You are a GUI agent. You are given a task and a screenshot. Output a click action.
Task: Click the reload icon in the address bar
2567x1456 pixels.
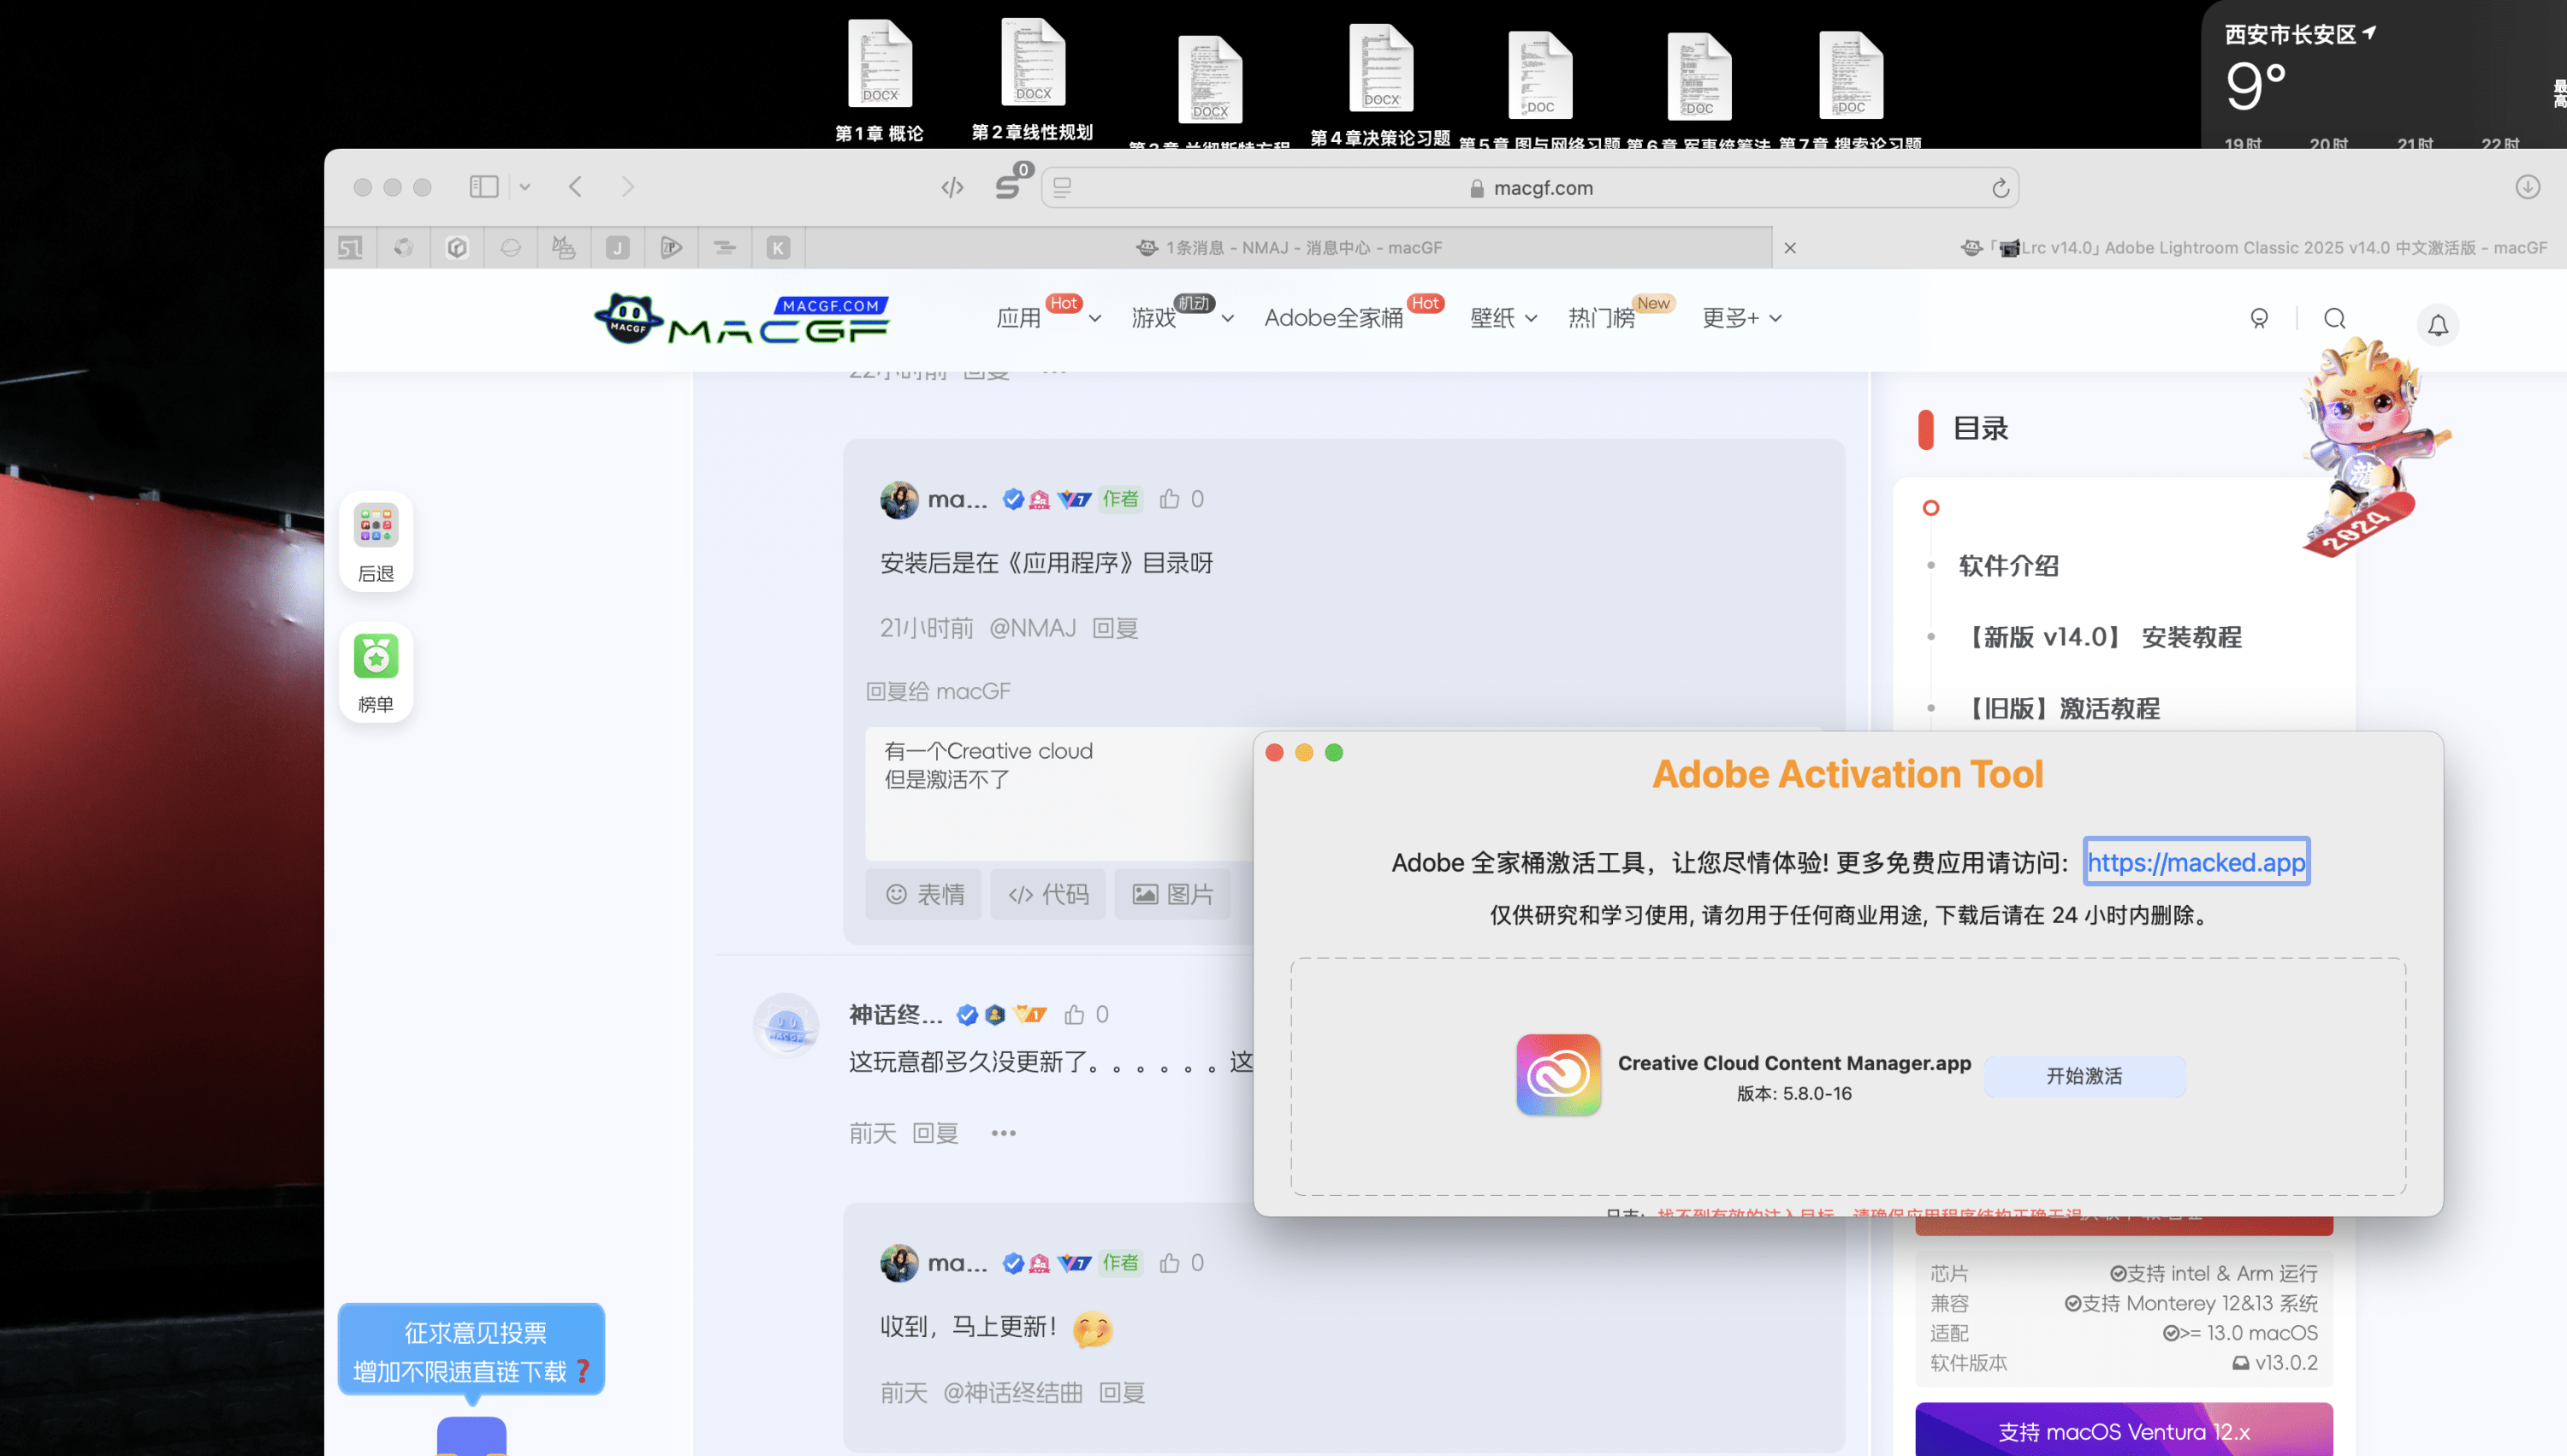click(2000, 187)
